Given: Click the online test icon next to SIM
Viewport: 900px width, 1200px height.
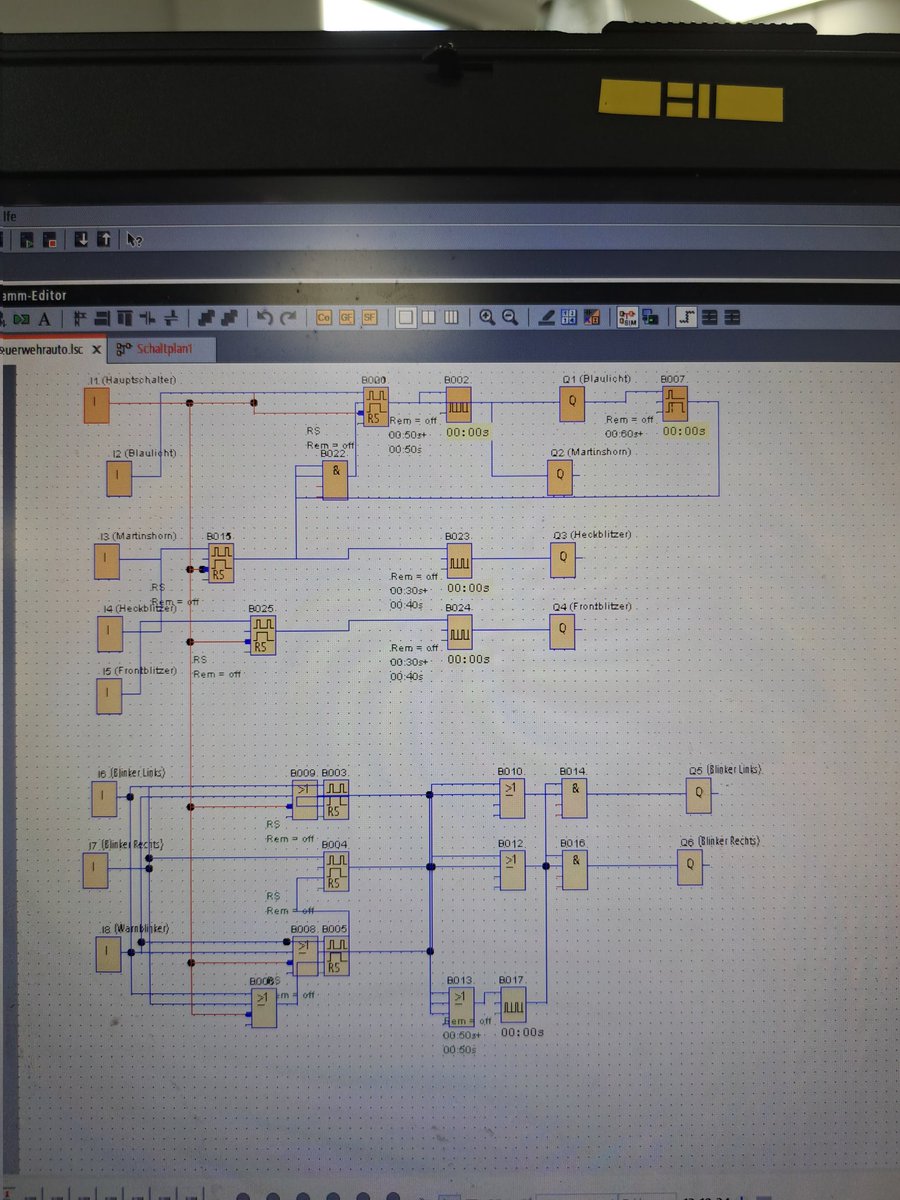Looking at the screenshot, I should click(x=650, y=317).
